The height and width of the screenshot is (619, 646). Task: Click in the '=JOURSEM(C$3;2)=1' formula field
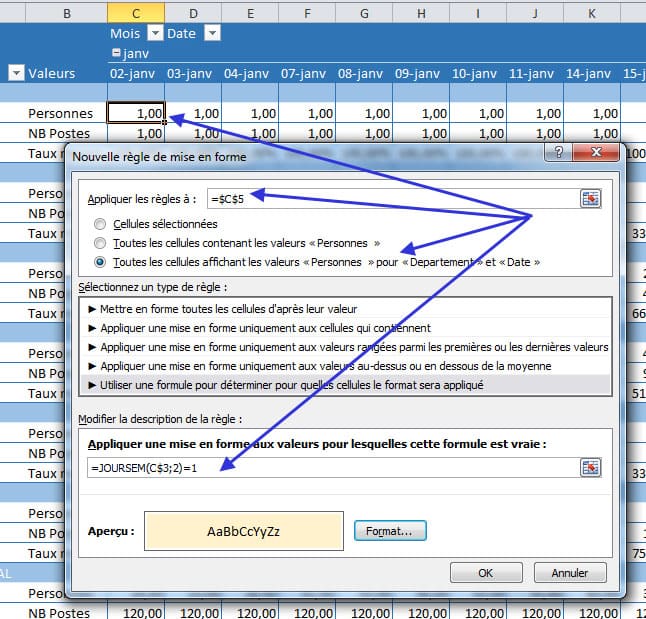pos(330,468)
